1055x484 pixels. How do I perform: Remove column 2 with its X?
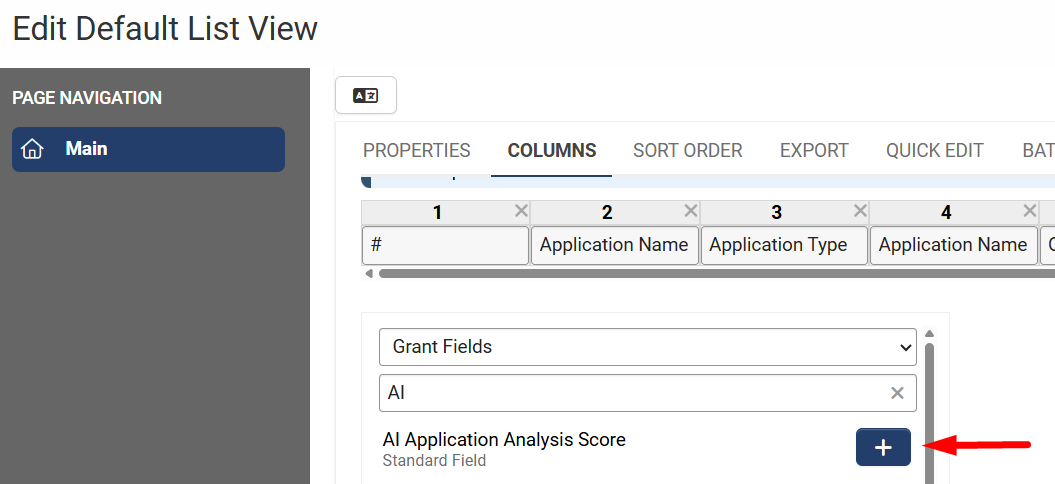click(x=690, y=211)
